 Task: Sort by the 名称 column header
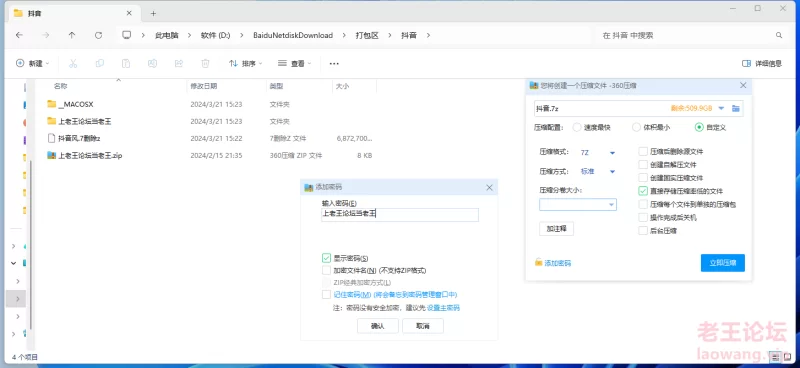tap(61, 86)
